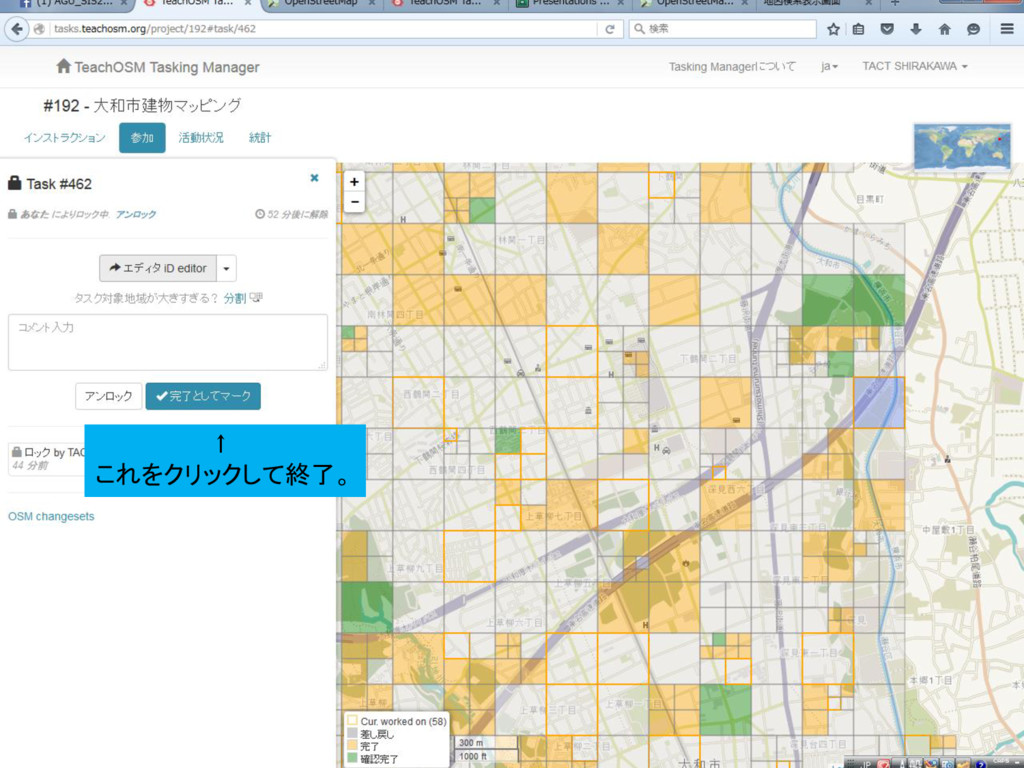Open the Firefox hamburger menu
Screen dimensions: 1024x768
point(1006,29)
